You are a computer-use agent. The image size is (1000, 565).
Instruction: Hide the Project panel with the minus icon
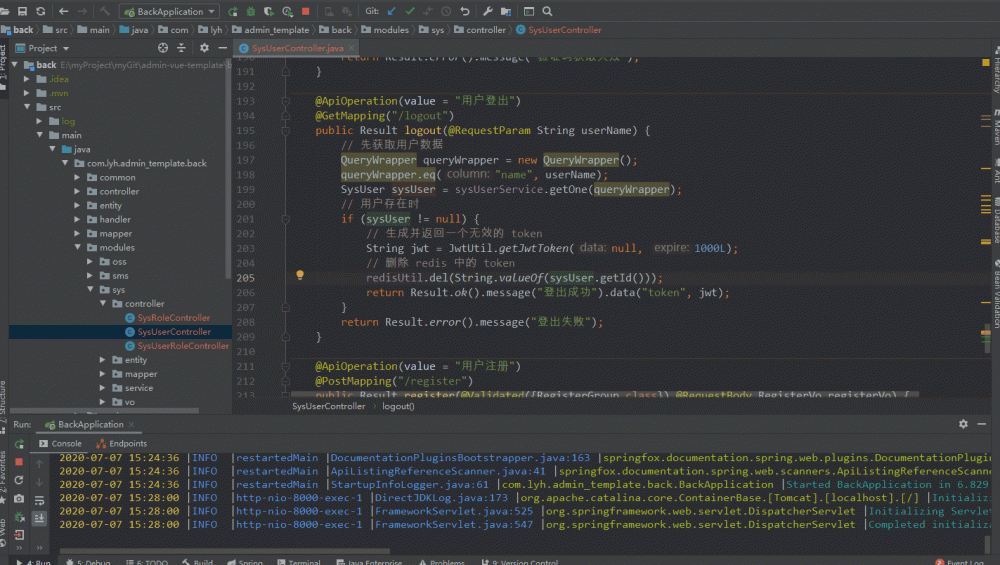click(223, 48)
